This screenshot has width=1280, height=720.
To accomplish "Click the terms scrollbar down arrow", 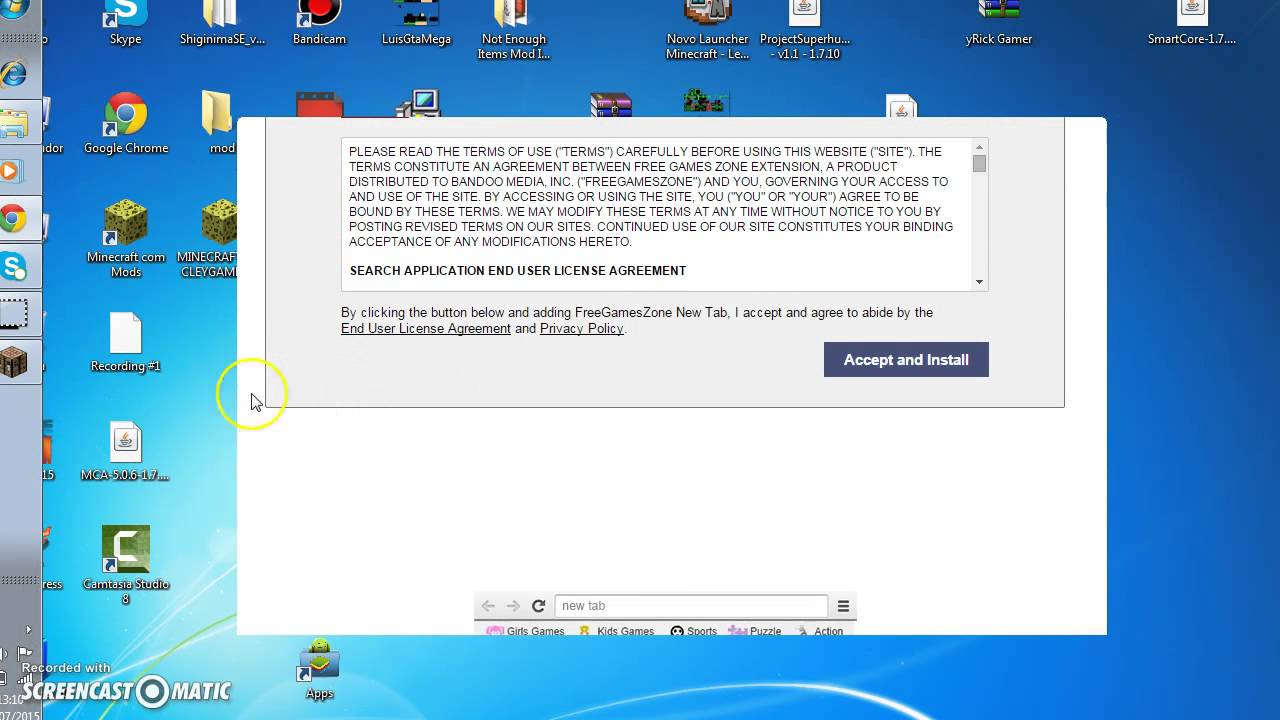I will 979,282.
